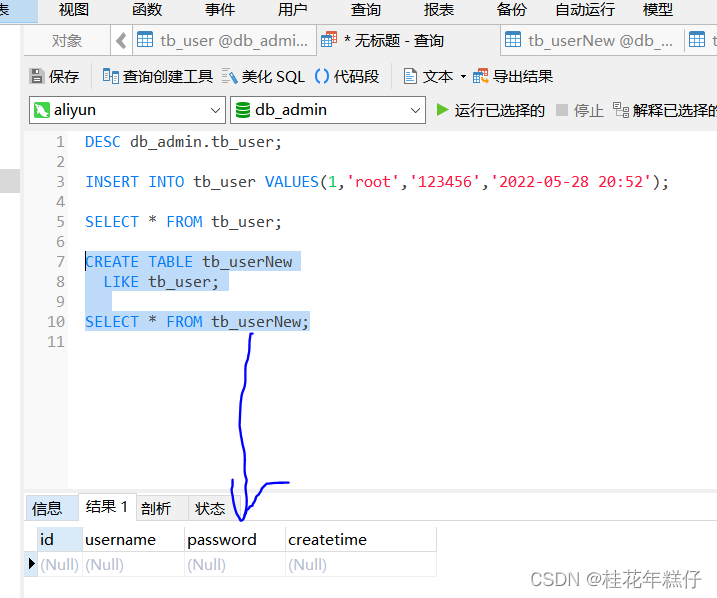Image resolution: width=717 pixels, height=598 pixels.
Task: Click the db_admin database cylinder icon
Action: 243,110
